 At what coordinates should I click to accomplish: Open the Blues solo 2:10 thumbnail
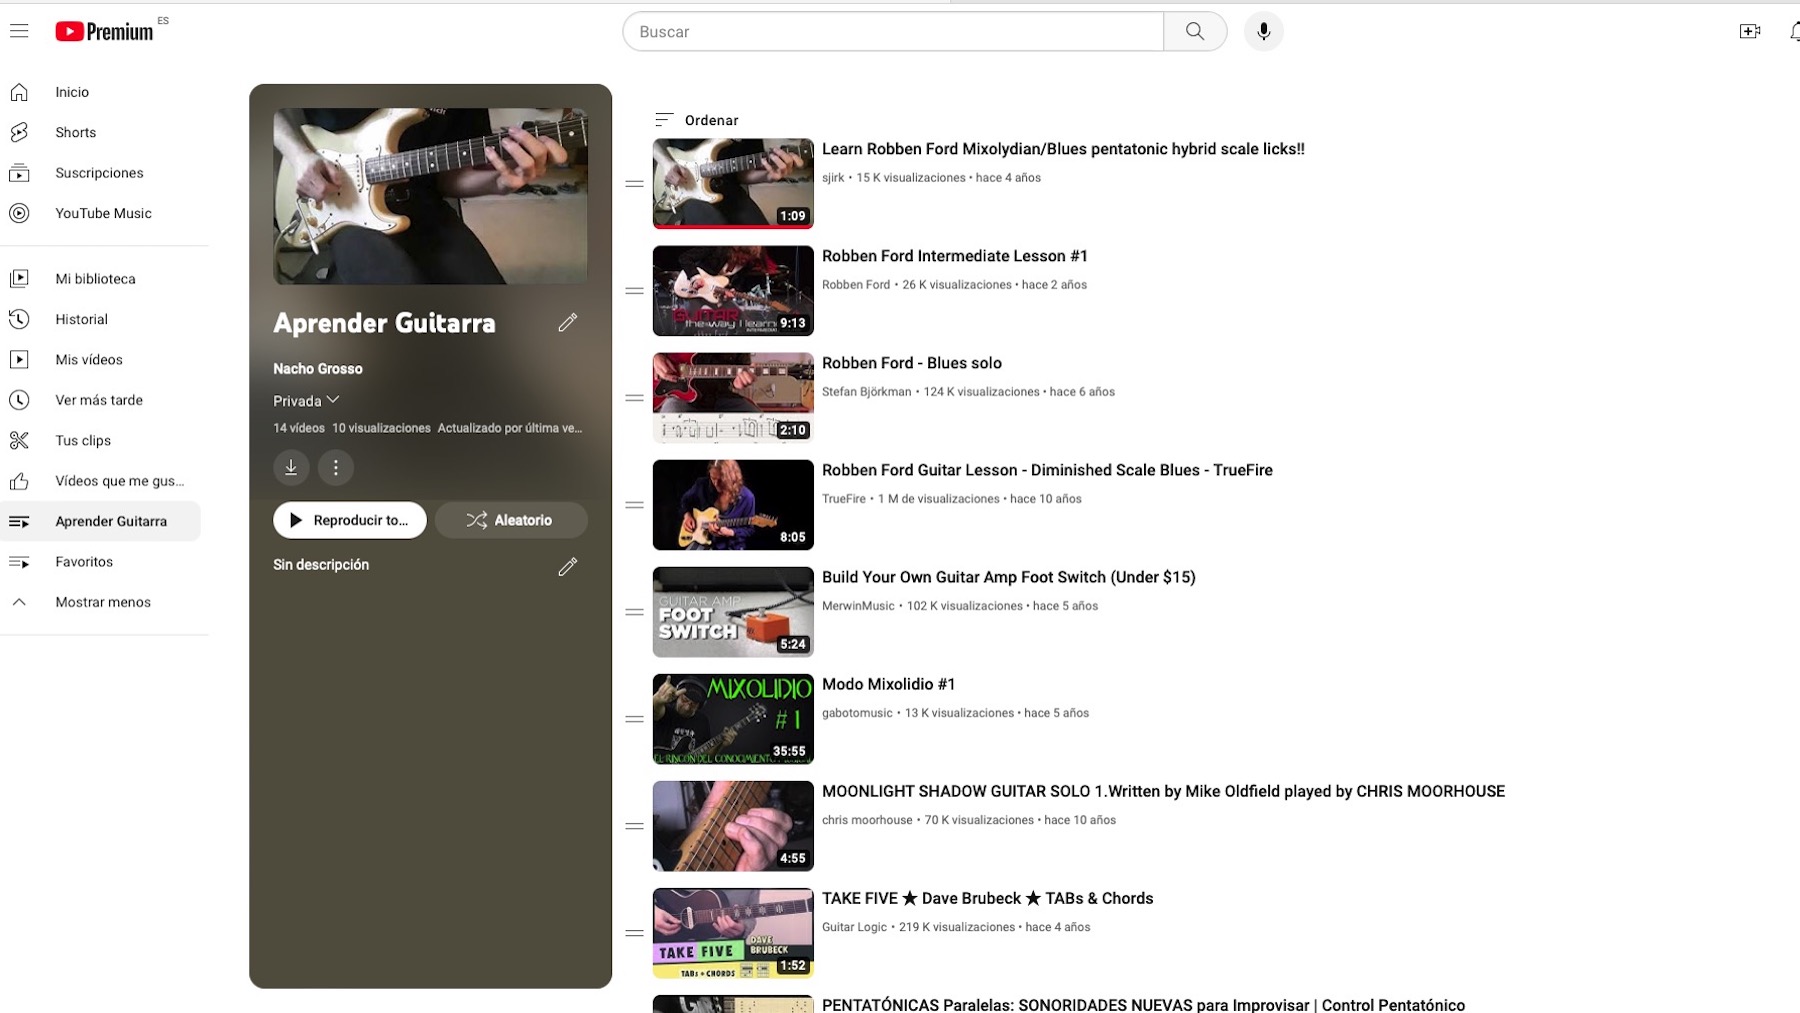733,398
